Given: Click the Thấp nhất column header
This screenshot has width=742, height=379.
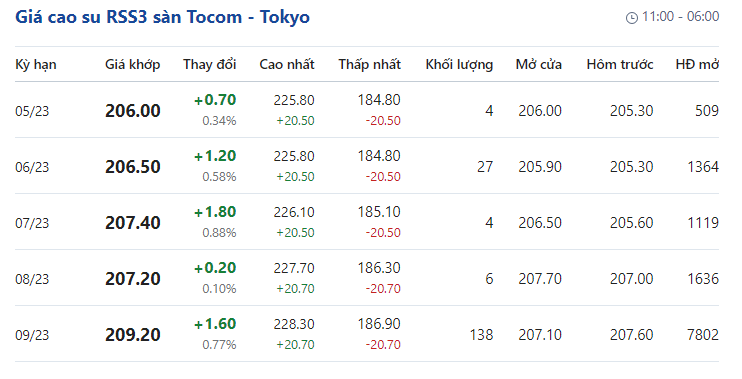Looking at the screenshot, I should pyautogui.click(x=370, y=64).
